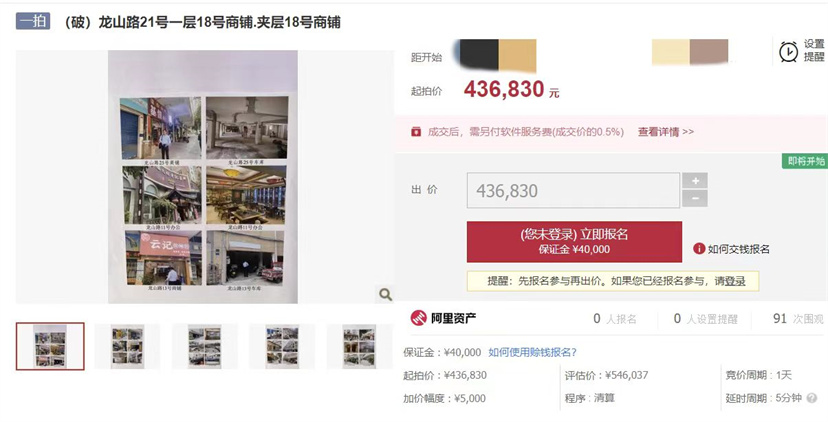The height and width of the screenshot is (422, 828).
Task: Select the third photo thumbnail
Action: pyautogui.click(x=204, y=346)
